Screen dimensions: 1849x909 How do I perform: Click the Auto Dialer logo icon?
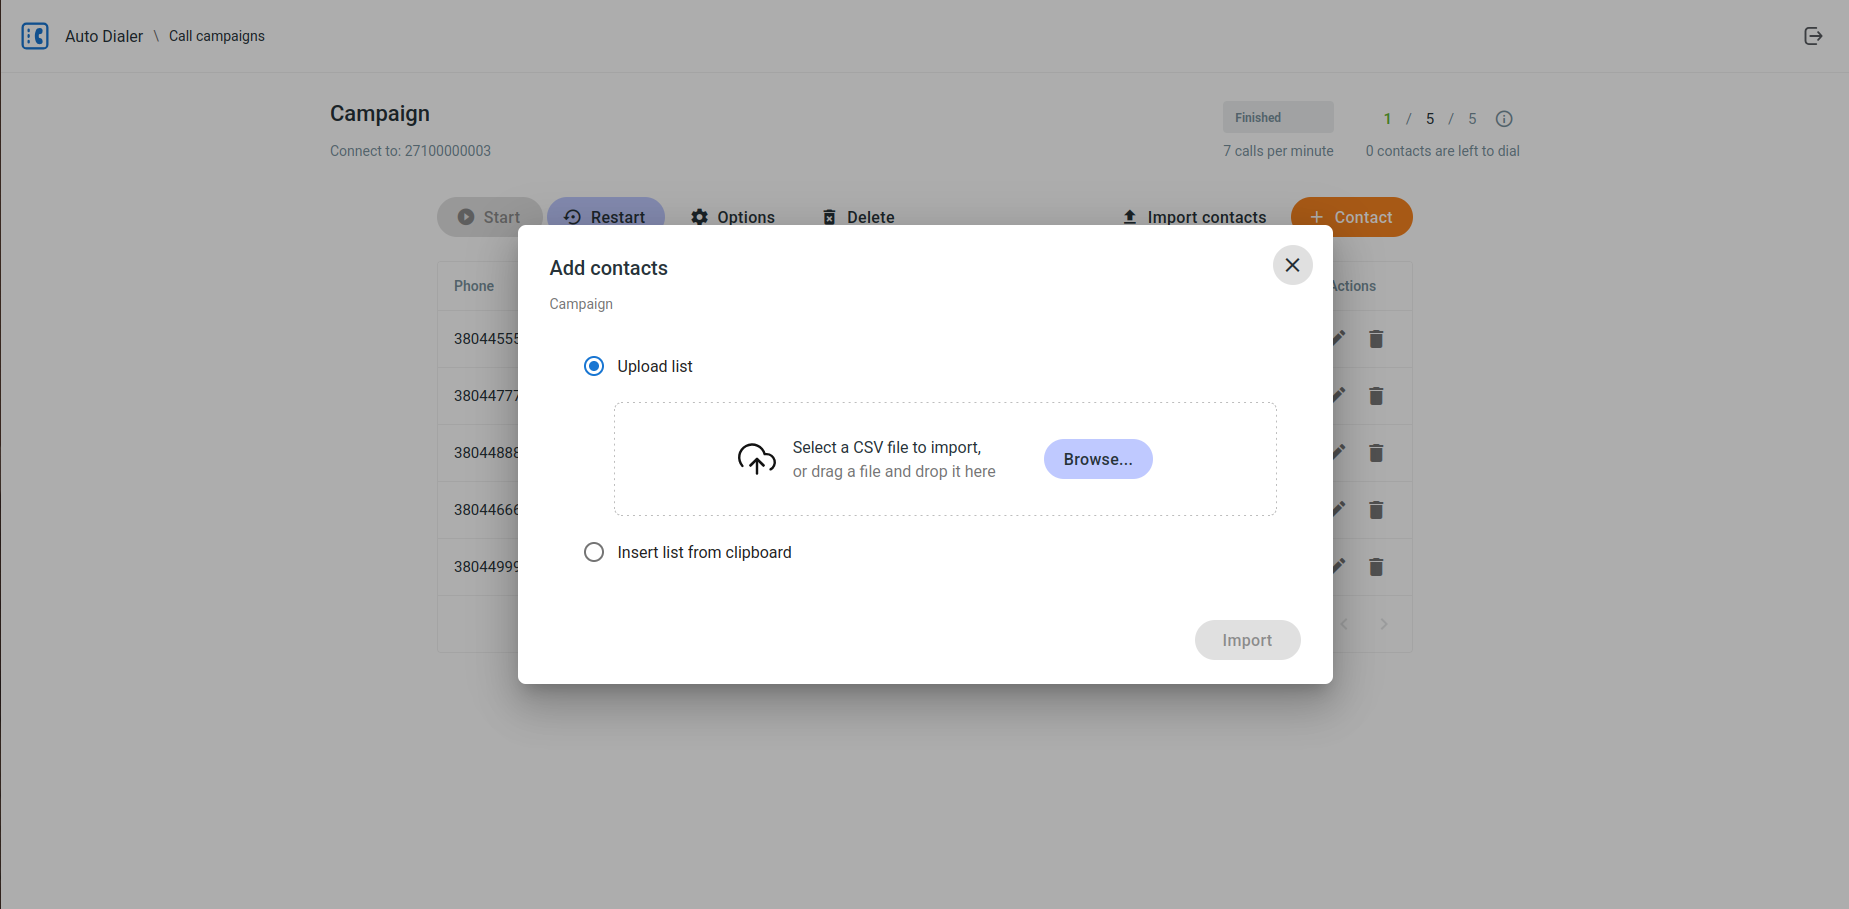[x=35, y=36]
